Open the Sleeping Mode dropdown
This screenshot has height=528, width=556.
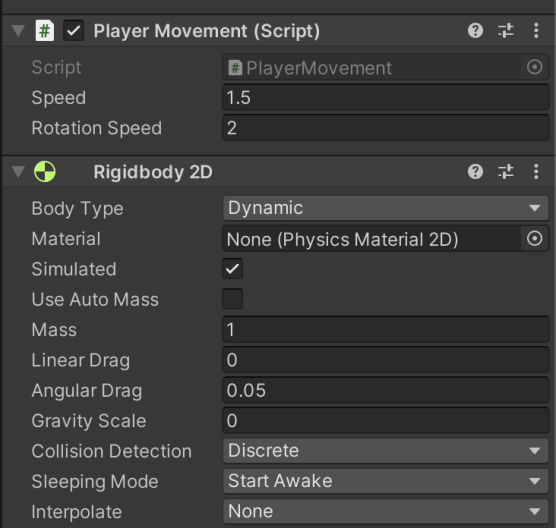pos(386,481)
